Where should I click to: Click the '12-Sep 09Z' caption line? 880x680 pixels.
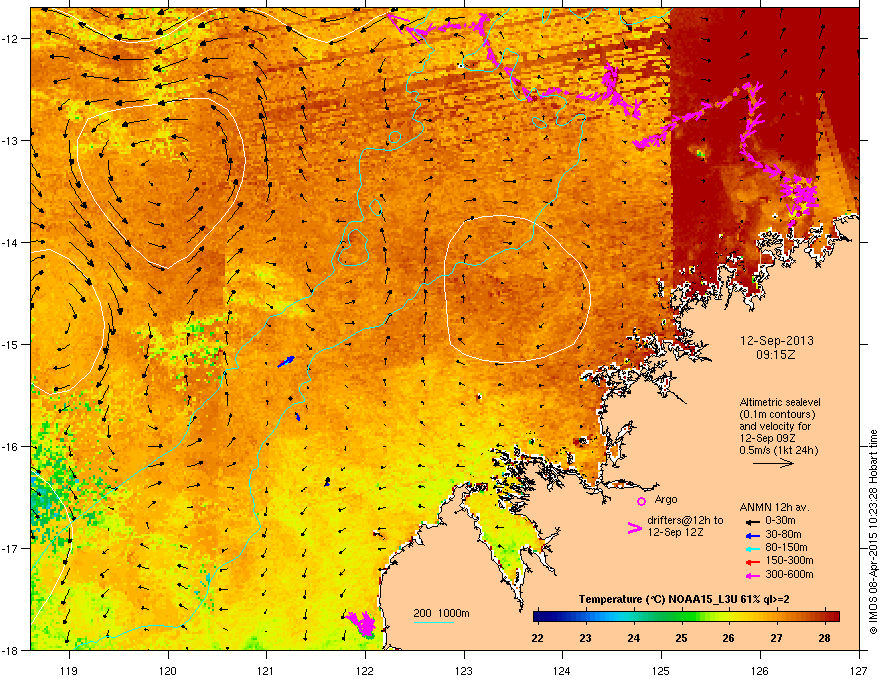coord(767,438)
